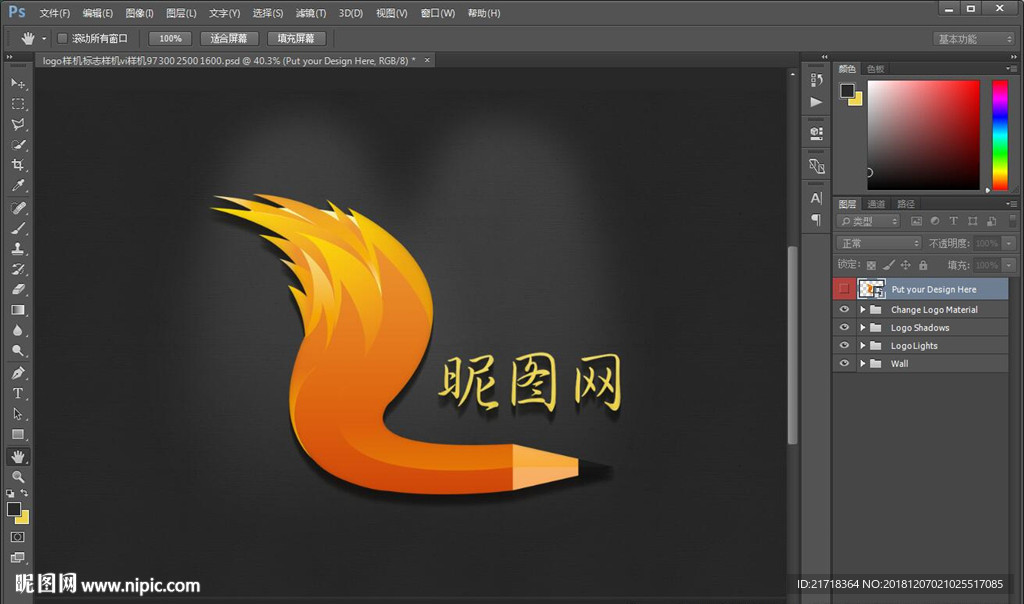Select the Gradient tool

[x=18, y=310]
